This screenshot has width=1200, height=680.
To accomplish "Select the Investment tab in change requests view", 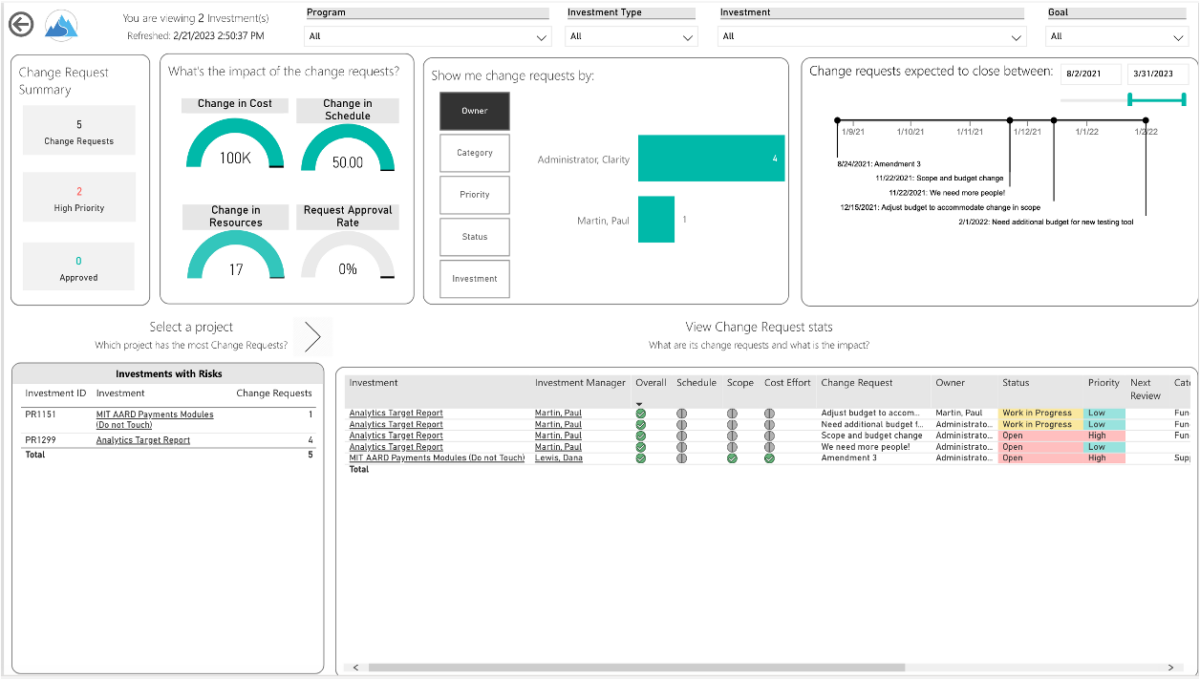I will pyautogui.click(x=474, y=278).
